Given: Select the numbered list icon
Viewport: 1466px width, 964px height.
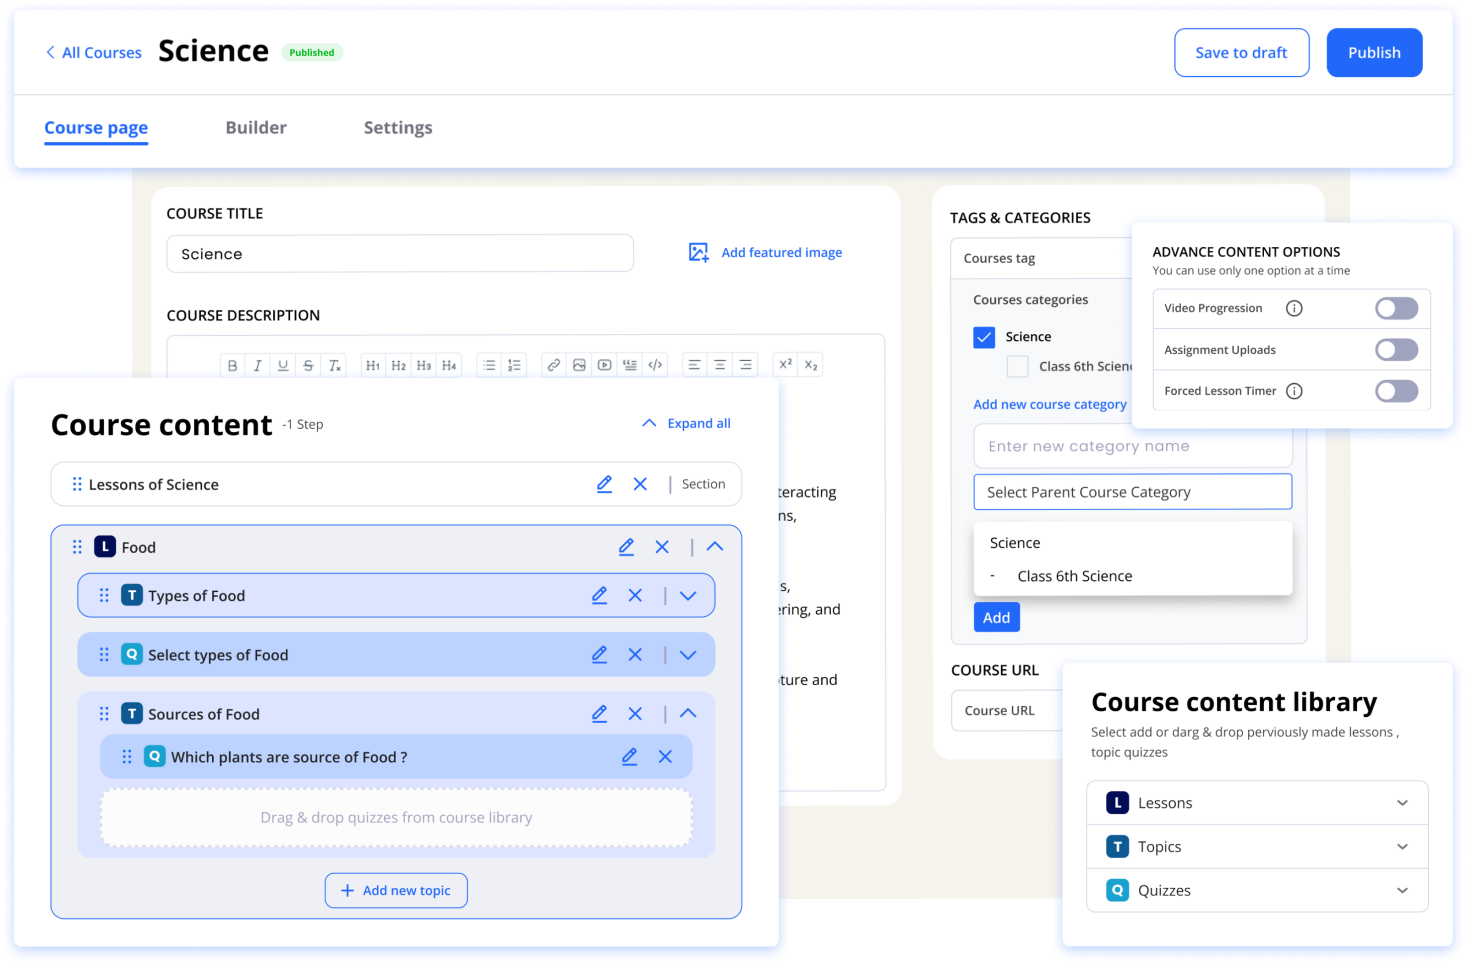Looking at the screenshot, I should click(513, 365).
